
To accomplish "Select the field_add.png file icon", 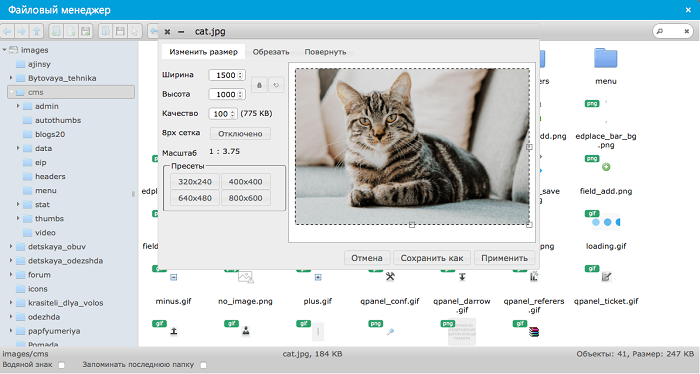I will 606,167.
